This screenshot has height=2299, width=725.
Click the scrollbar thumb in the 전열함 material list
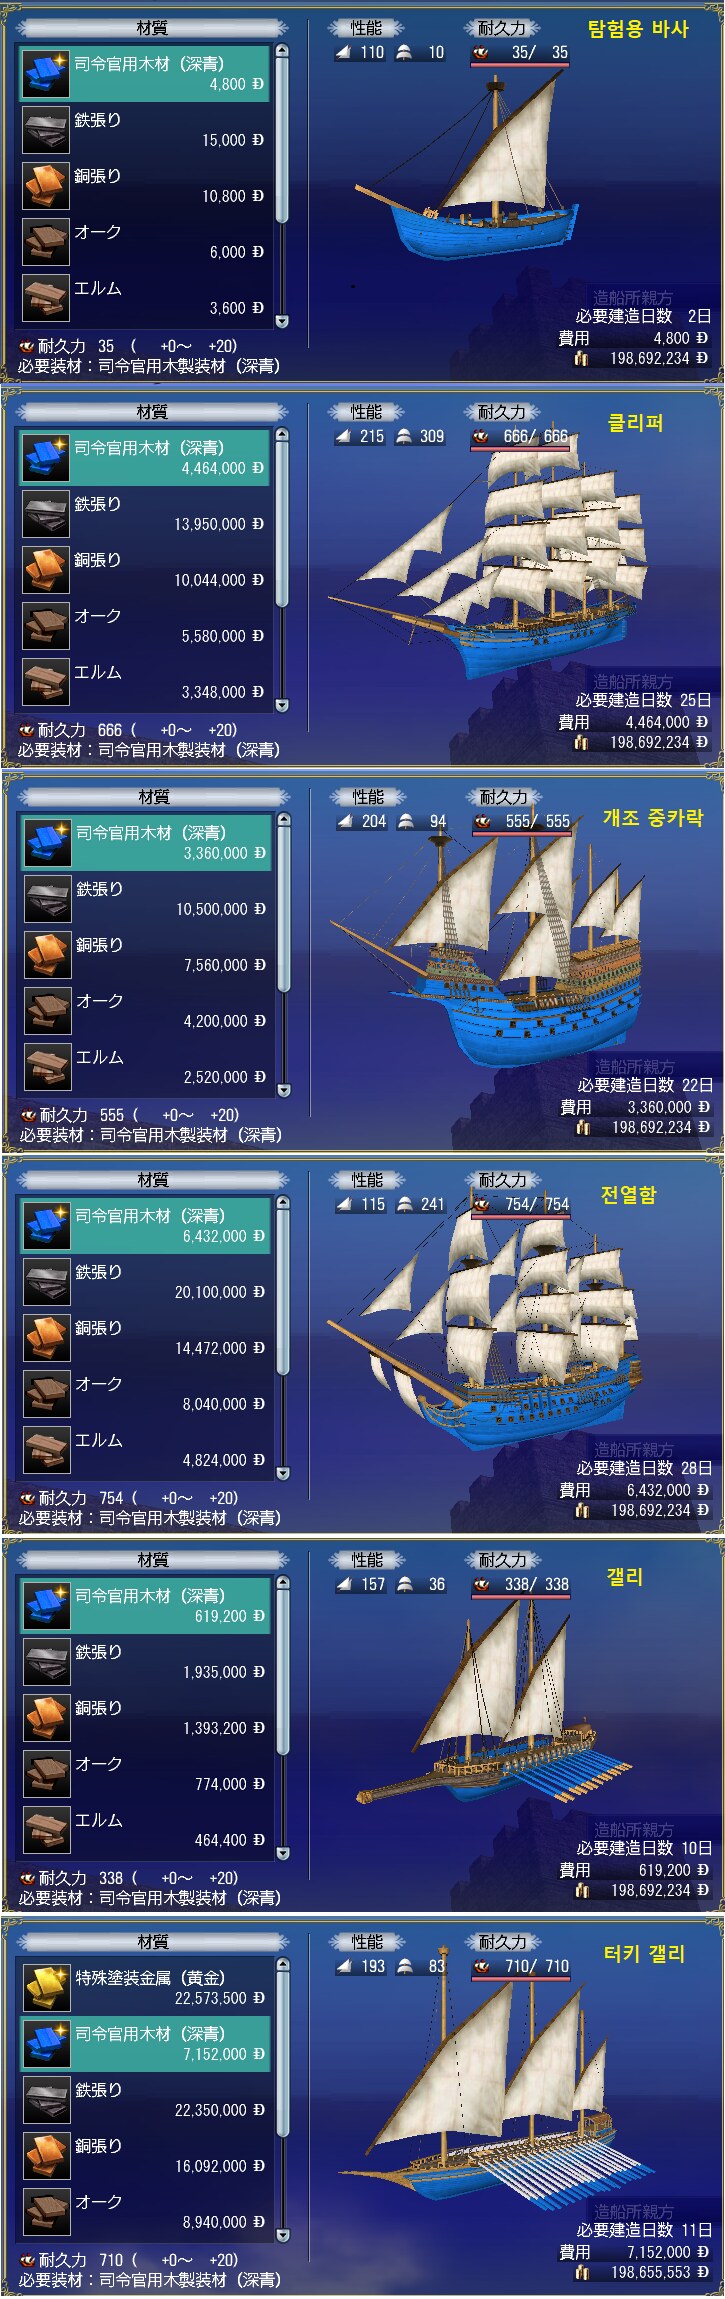(283, 1289)
